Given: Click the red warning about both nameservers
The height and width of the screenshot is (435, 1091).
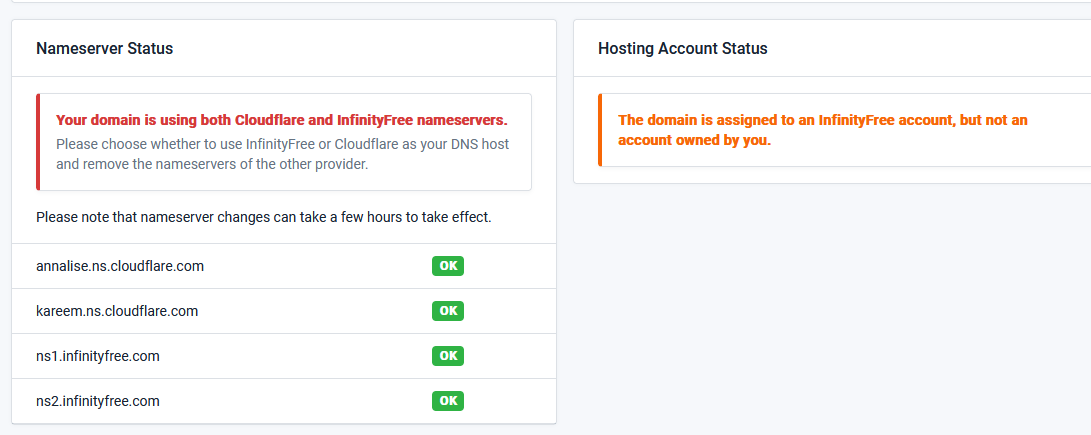Looking at the screenshot, I should coord(281,120).
